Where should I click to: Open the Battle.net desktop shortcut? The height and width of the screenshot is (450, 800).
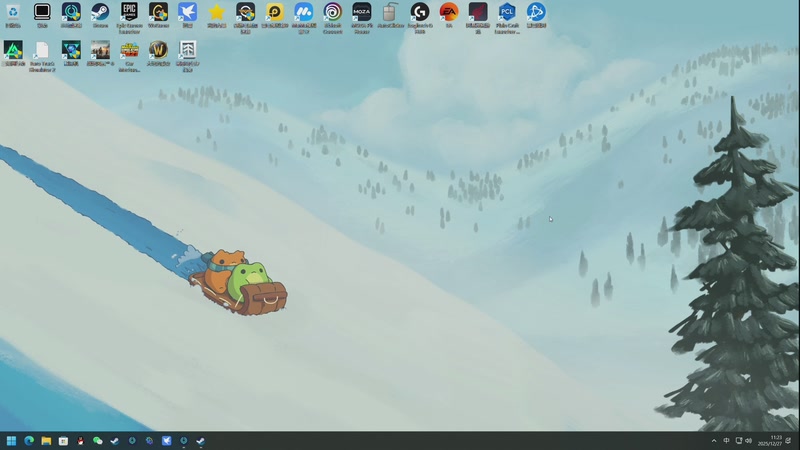[x=536, y=15]
